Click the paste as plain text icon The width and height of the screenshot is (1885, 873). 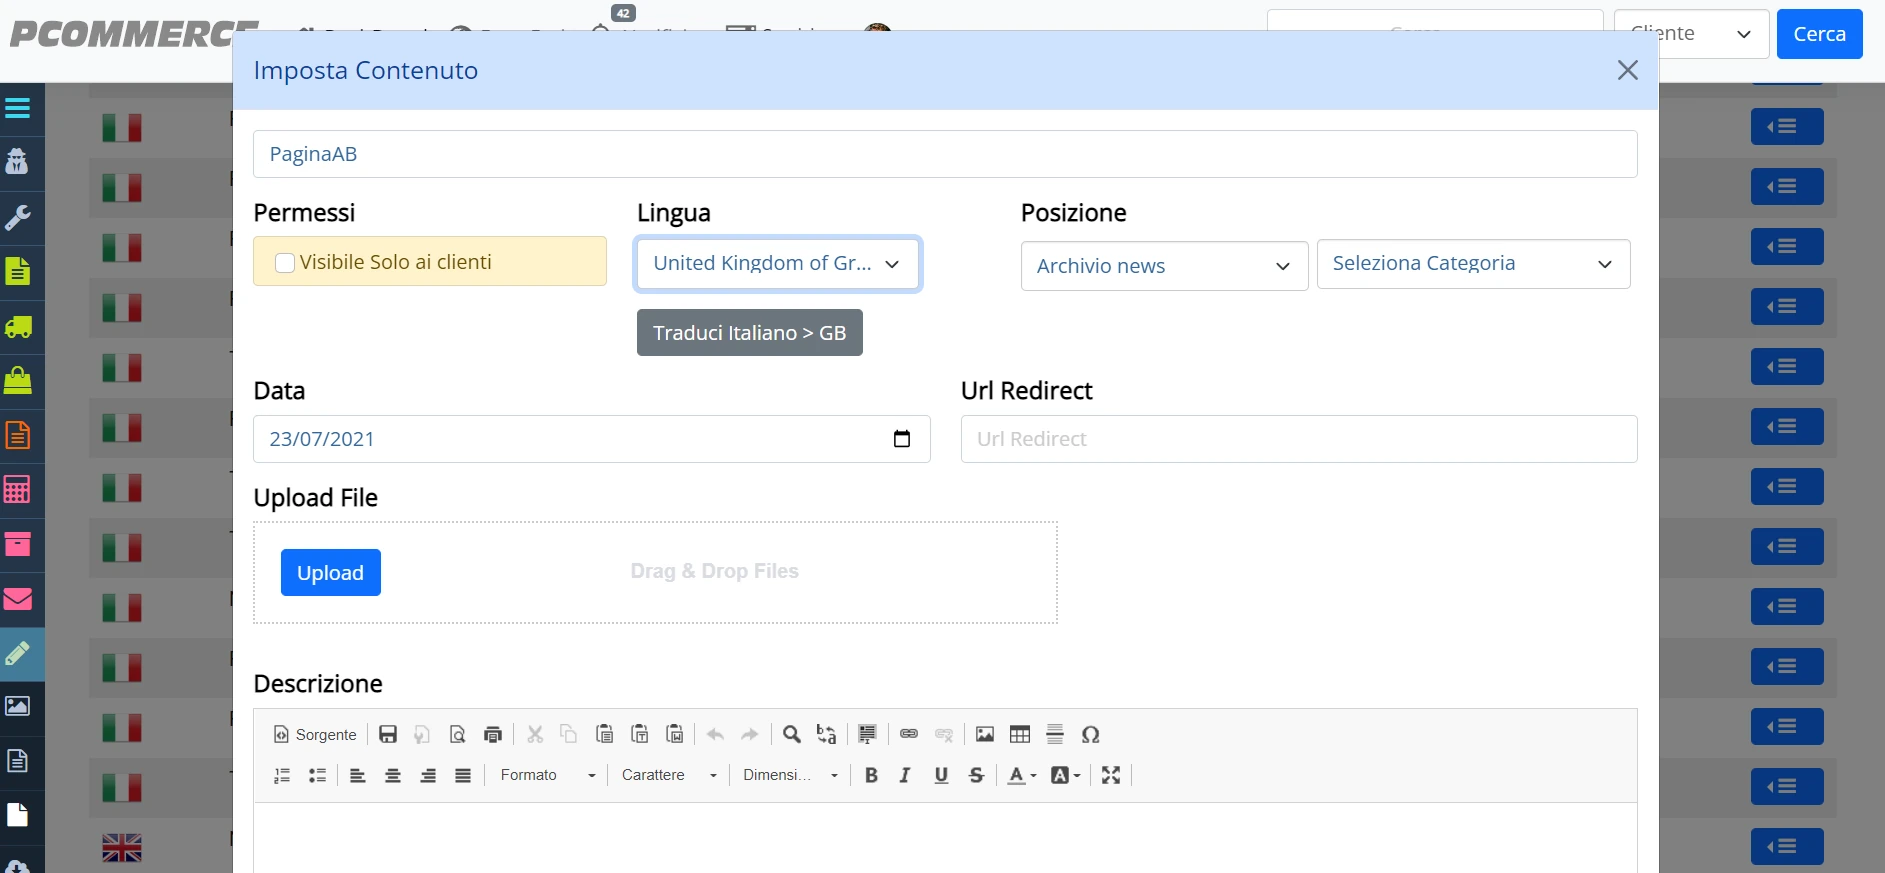(640, 734)
